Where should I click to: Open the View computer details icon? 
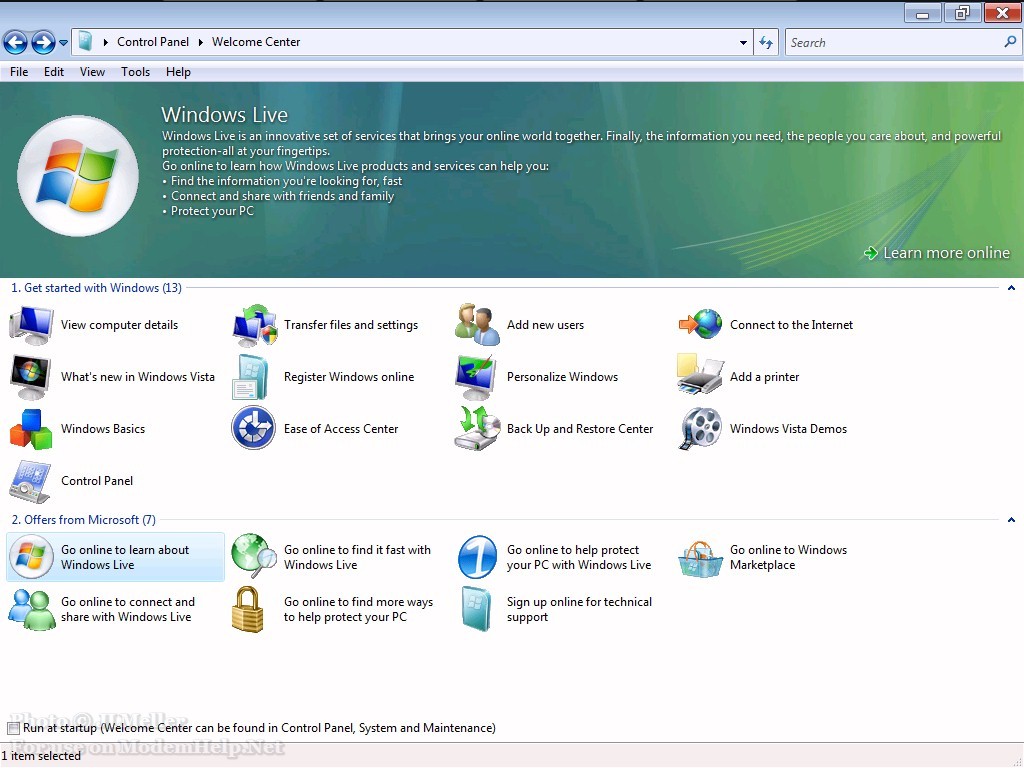pos(31,325)
